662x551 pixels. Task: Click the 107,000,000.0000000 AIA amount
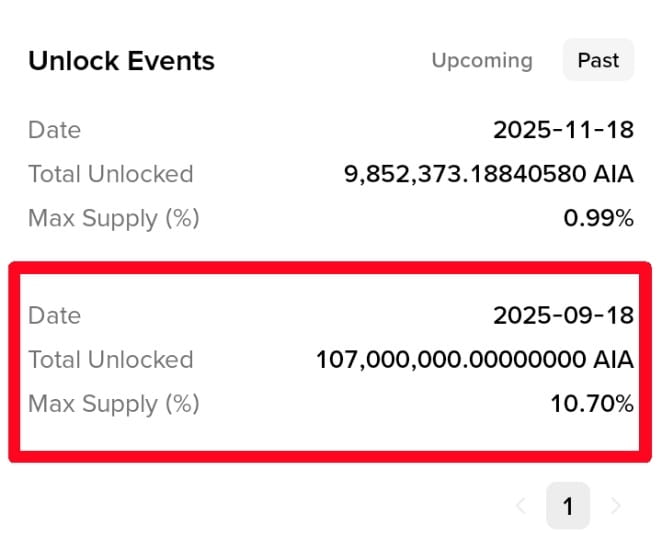pos(475,360)
